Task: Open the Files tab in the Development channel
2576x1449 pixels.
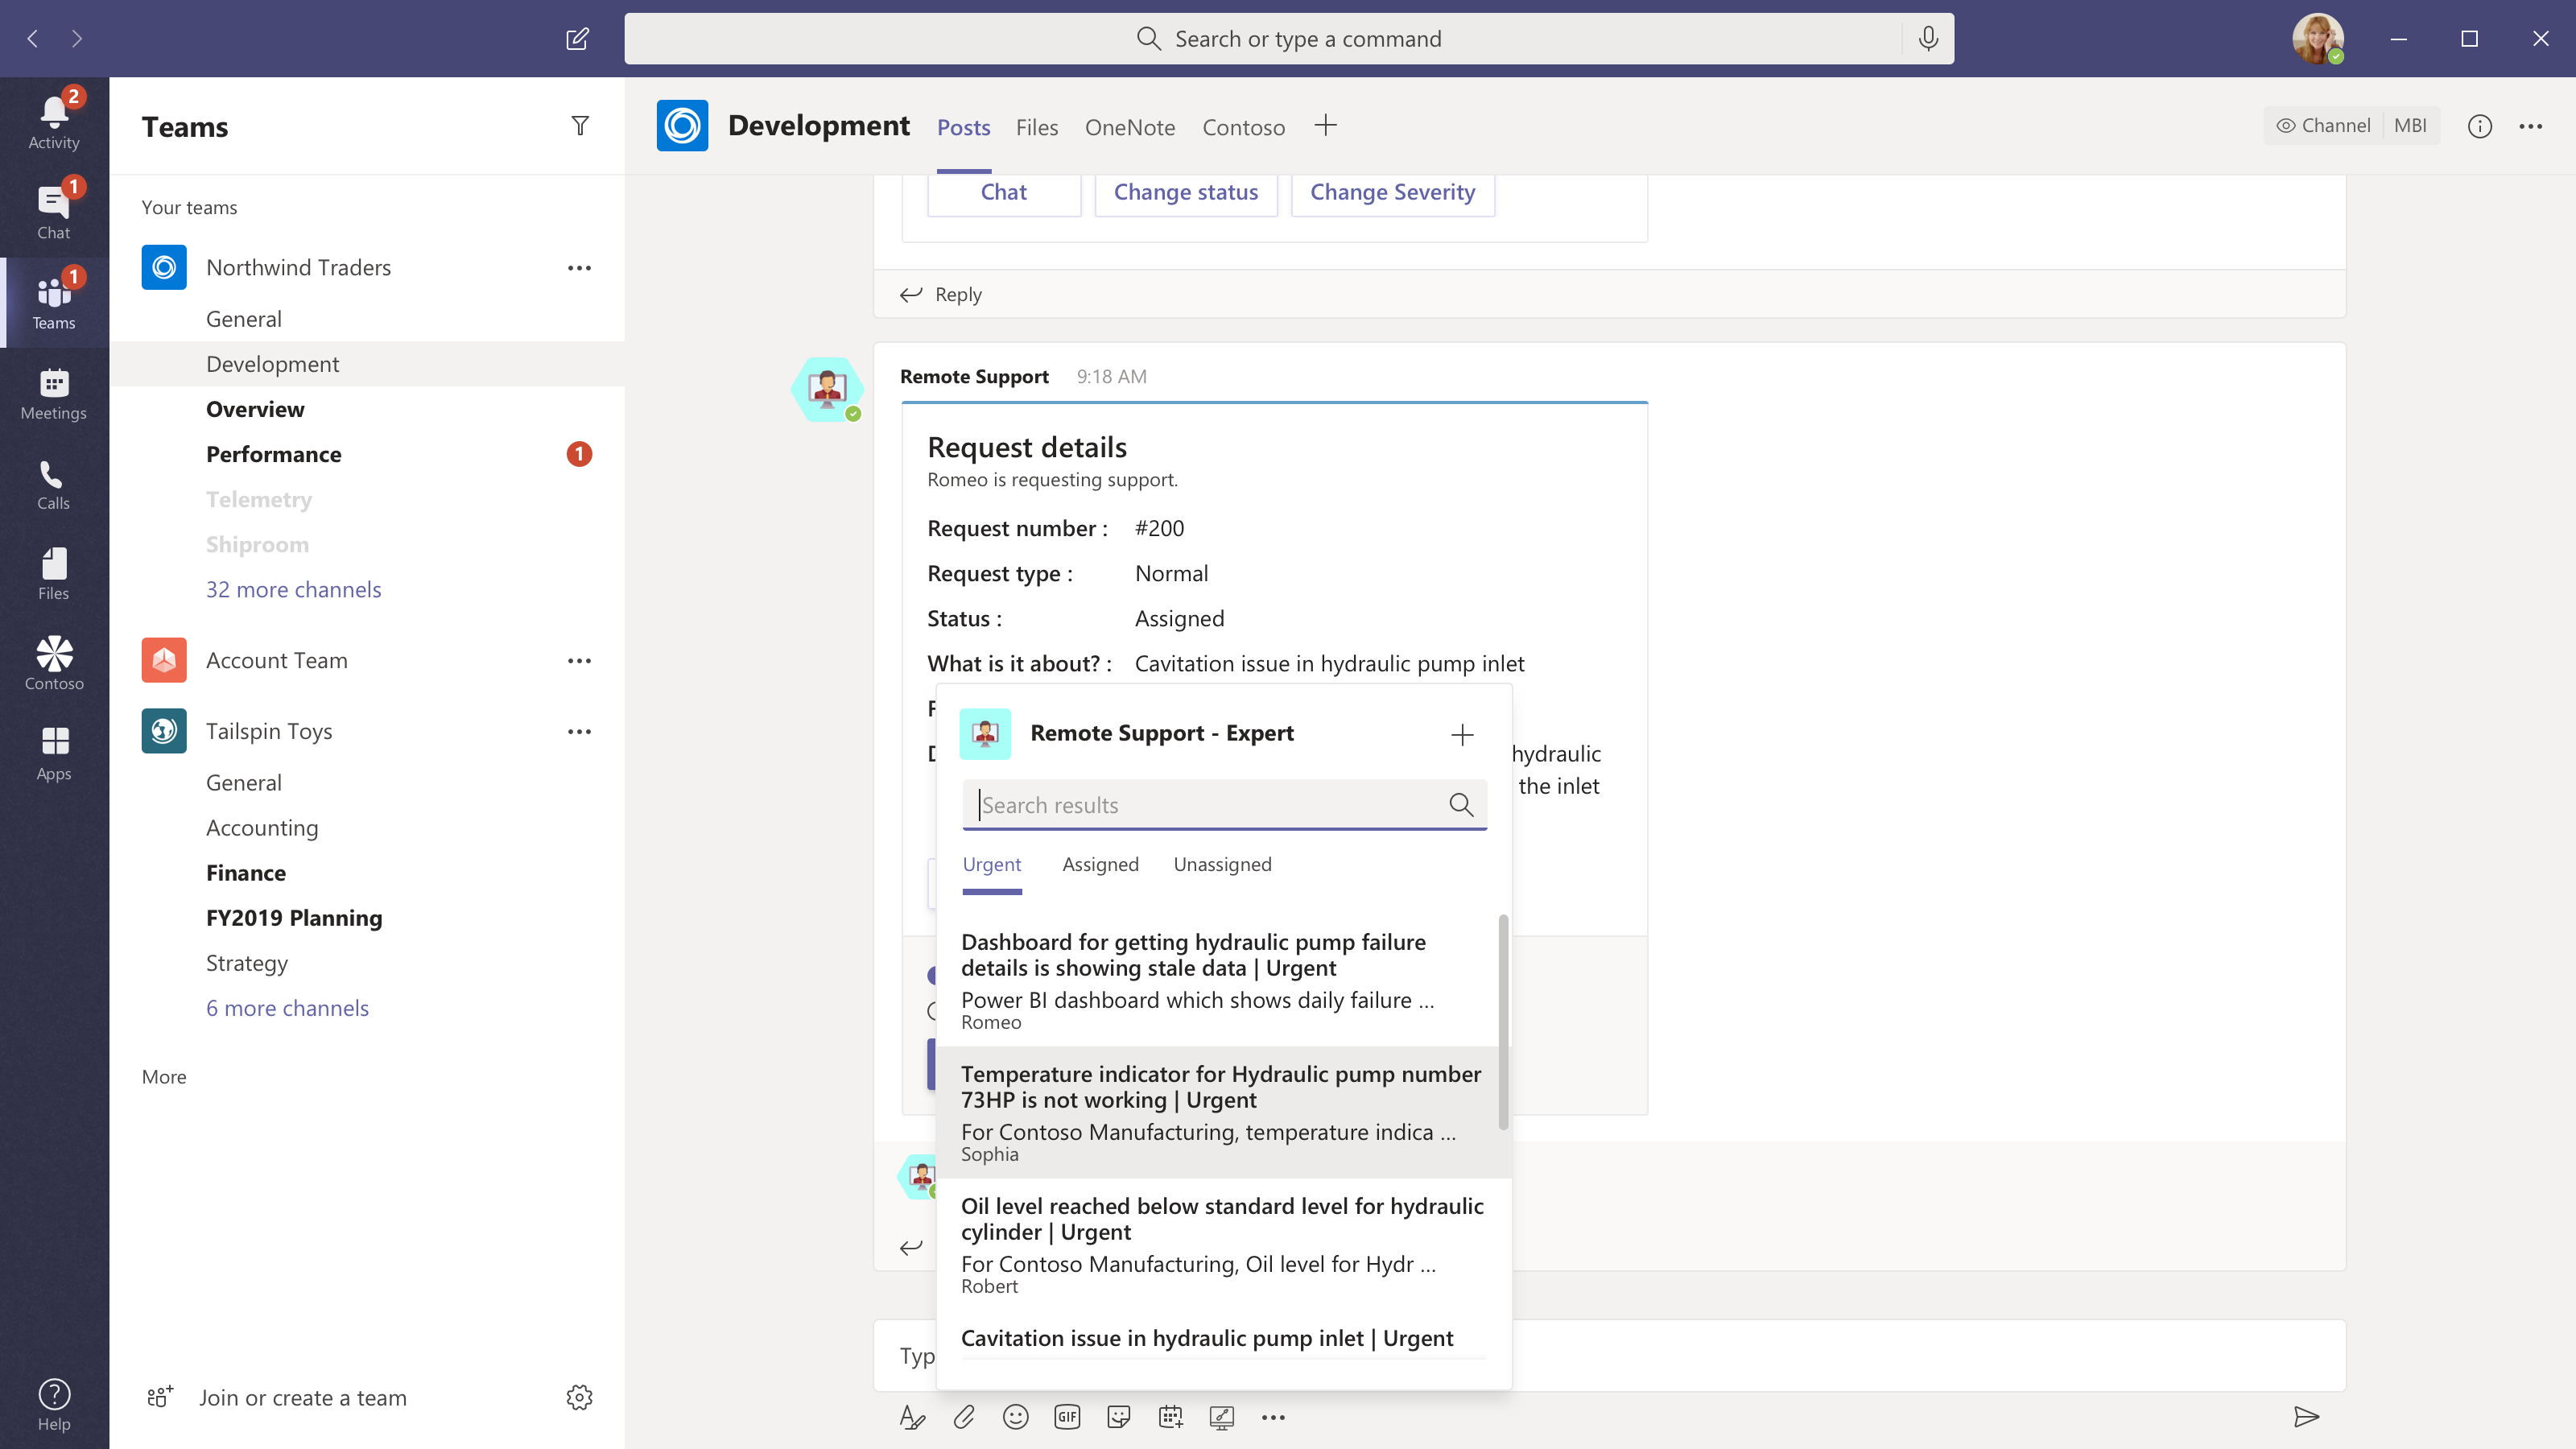Action: pos(1036,127)
